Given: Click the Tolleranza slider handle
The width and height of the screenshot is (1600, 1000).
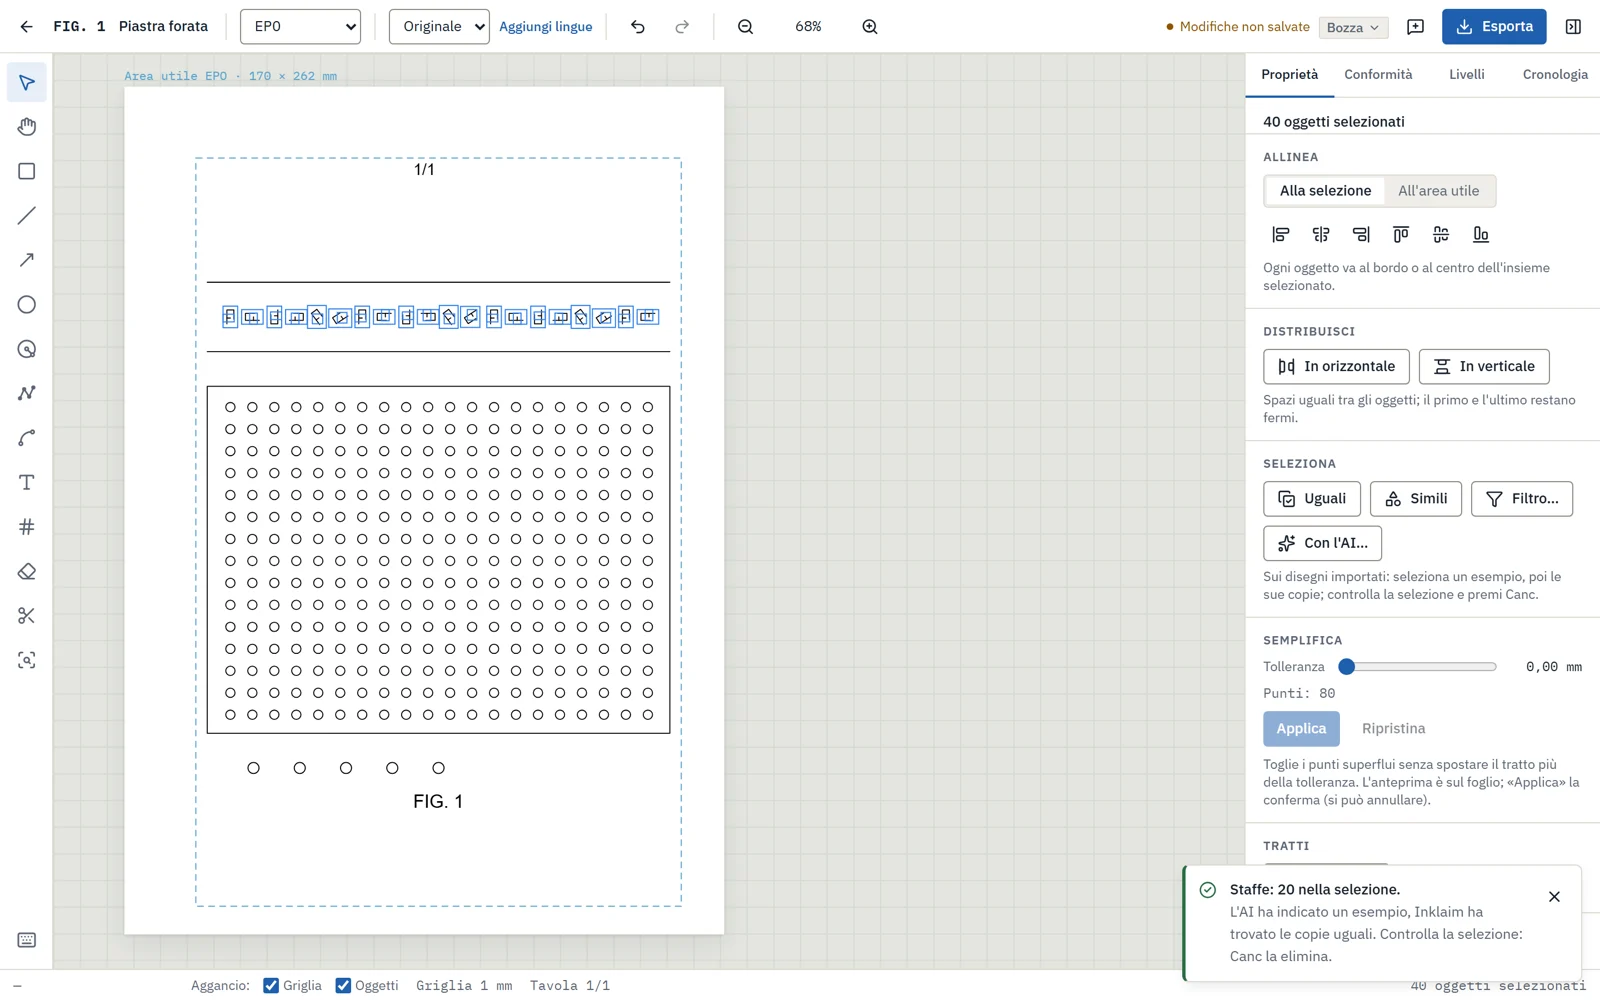Looking at the screenshot, I should 1347,667.
